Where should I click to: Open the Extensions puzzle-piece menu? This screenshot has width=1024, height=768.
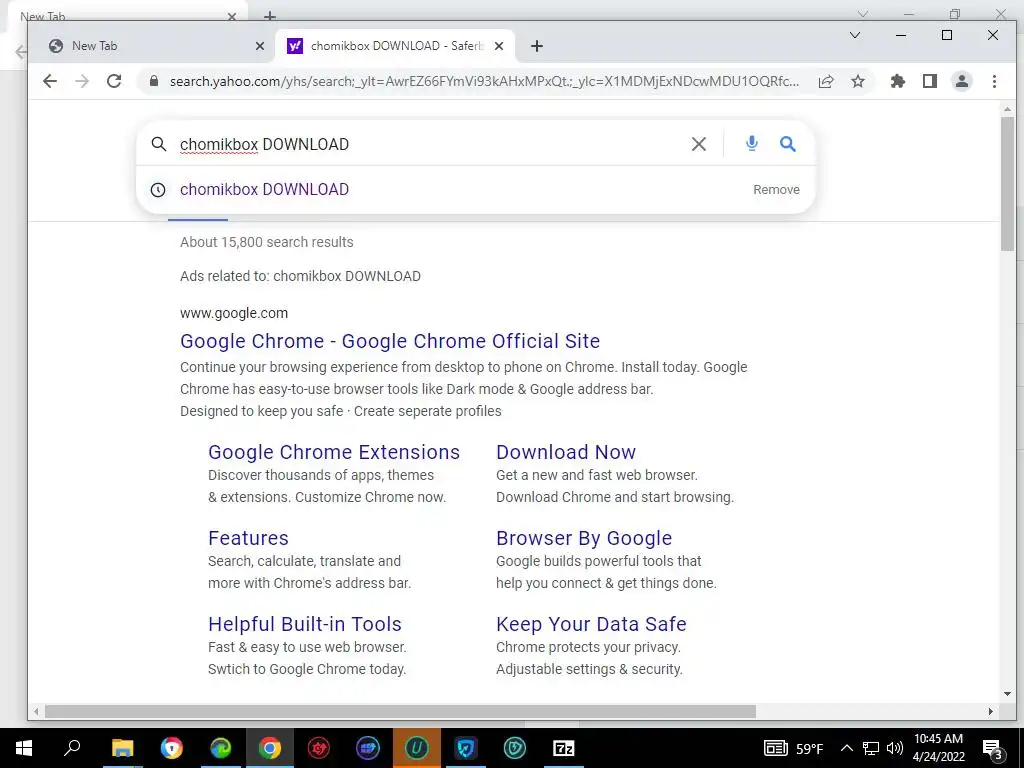click(x=898, y=81)
